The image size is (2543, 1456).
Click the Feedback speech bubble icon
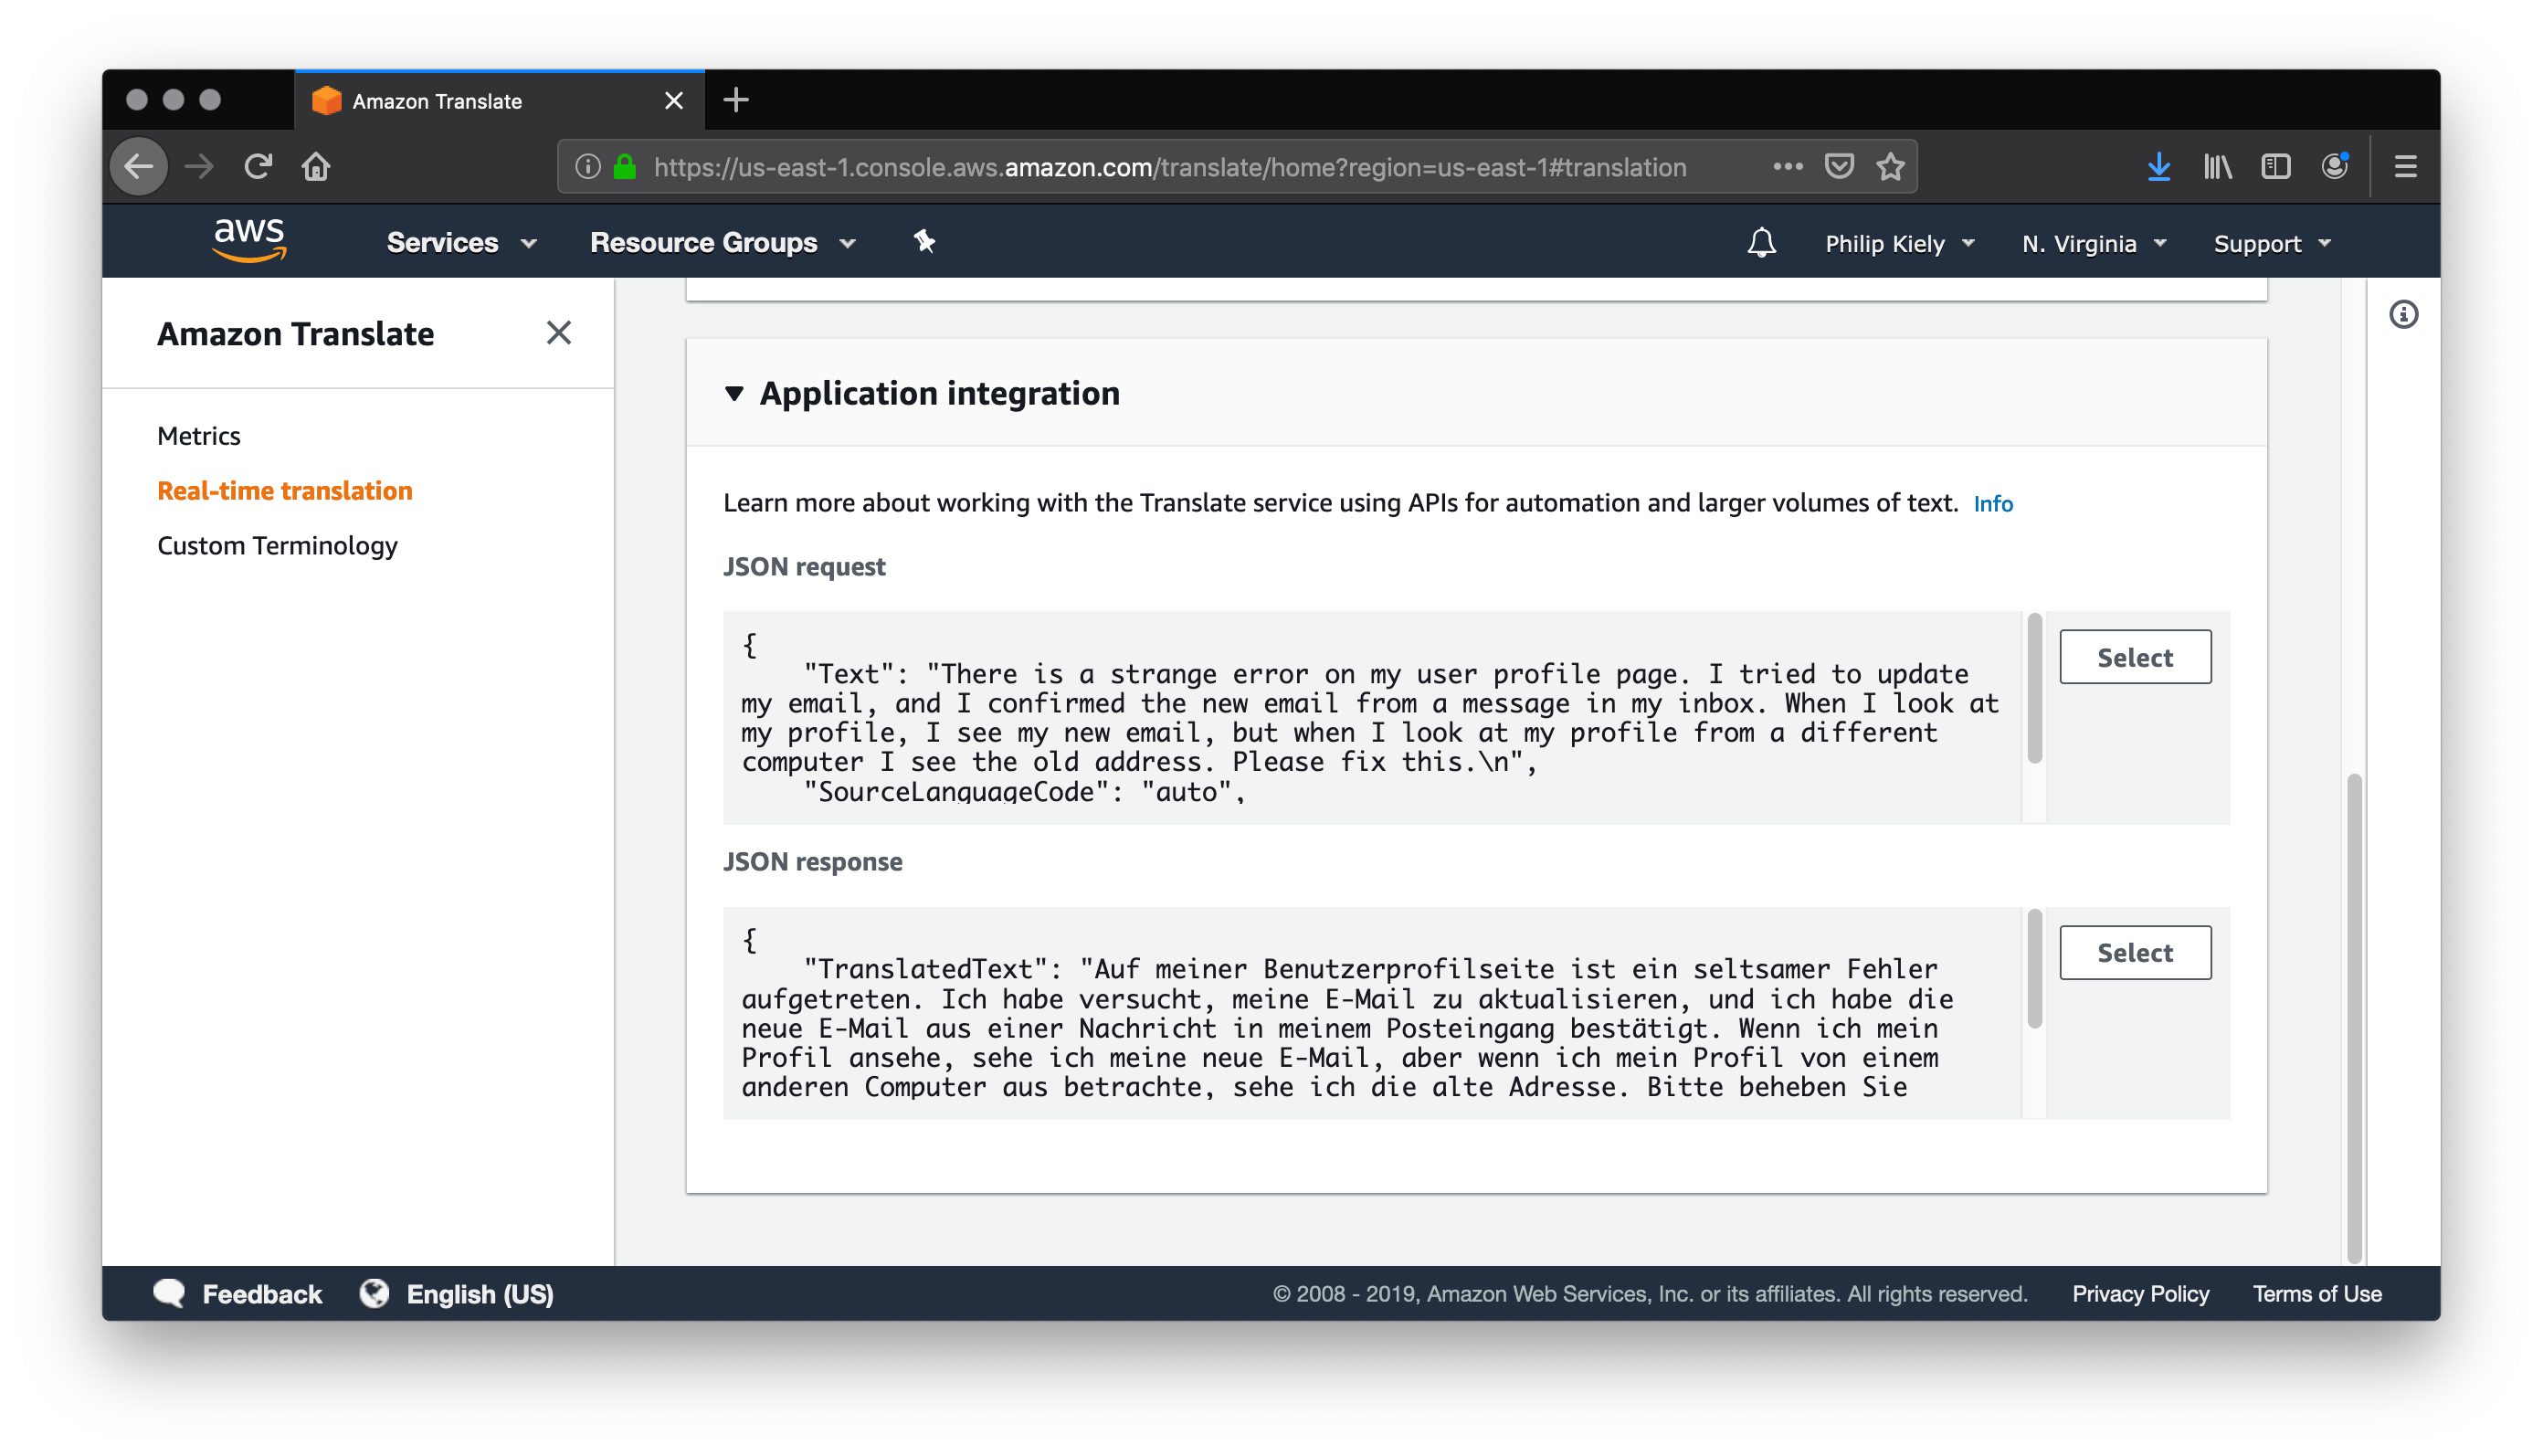[x=169, y=1293]
